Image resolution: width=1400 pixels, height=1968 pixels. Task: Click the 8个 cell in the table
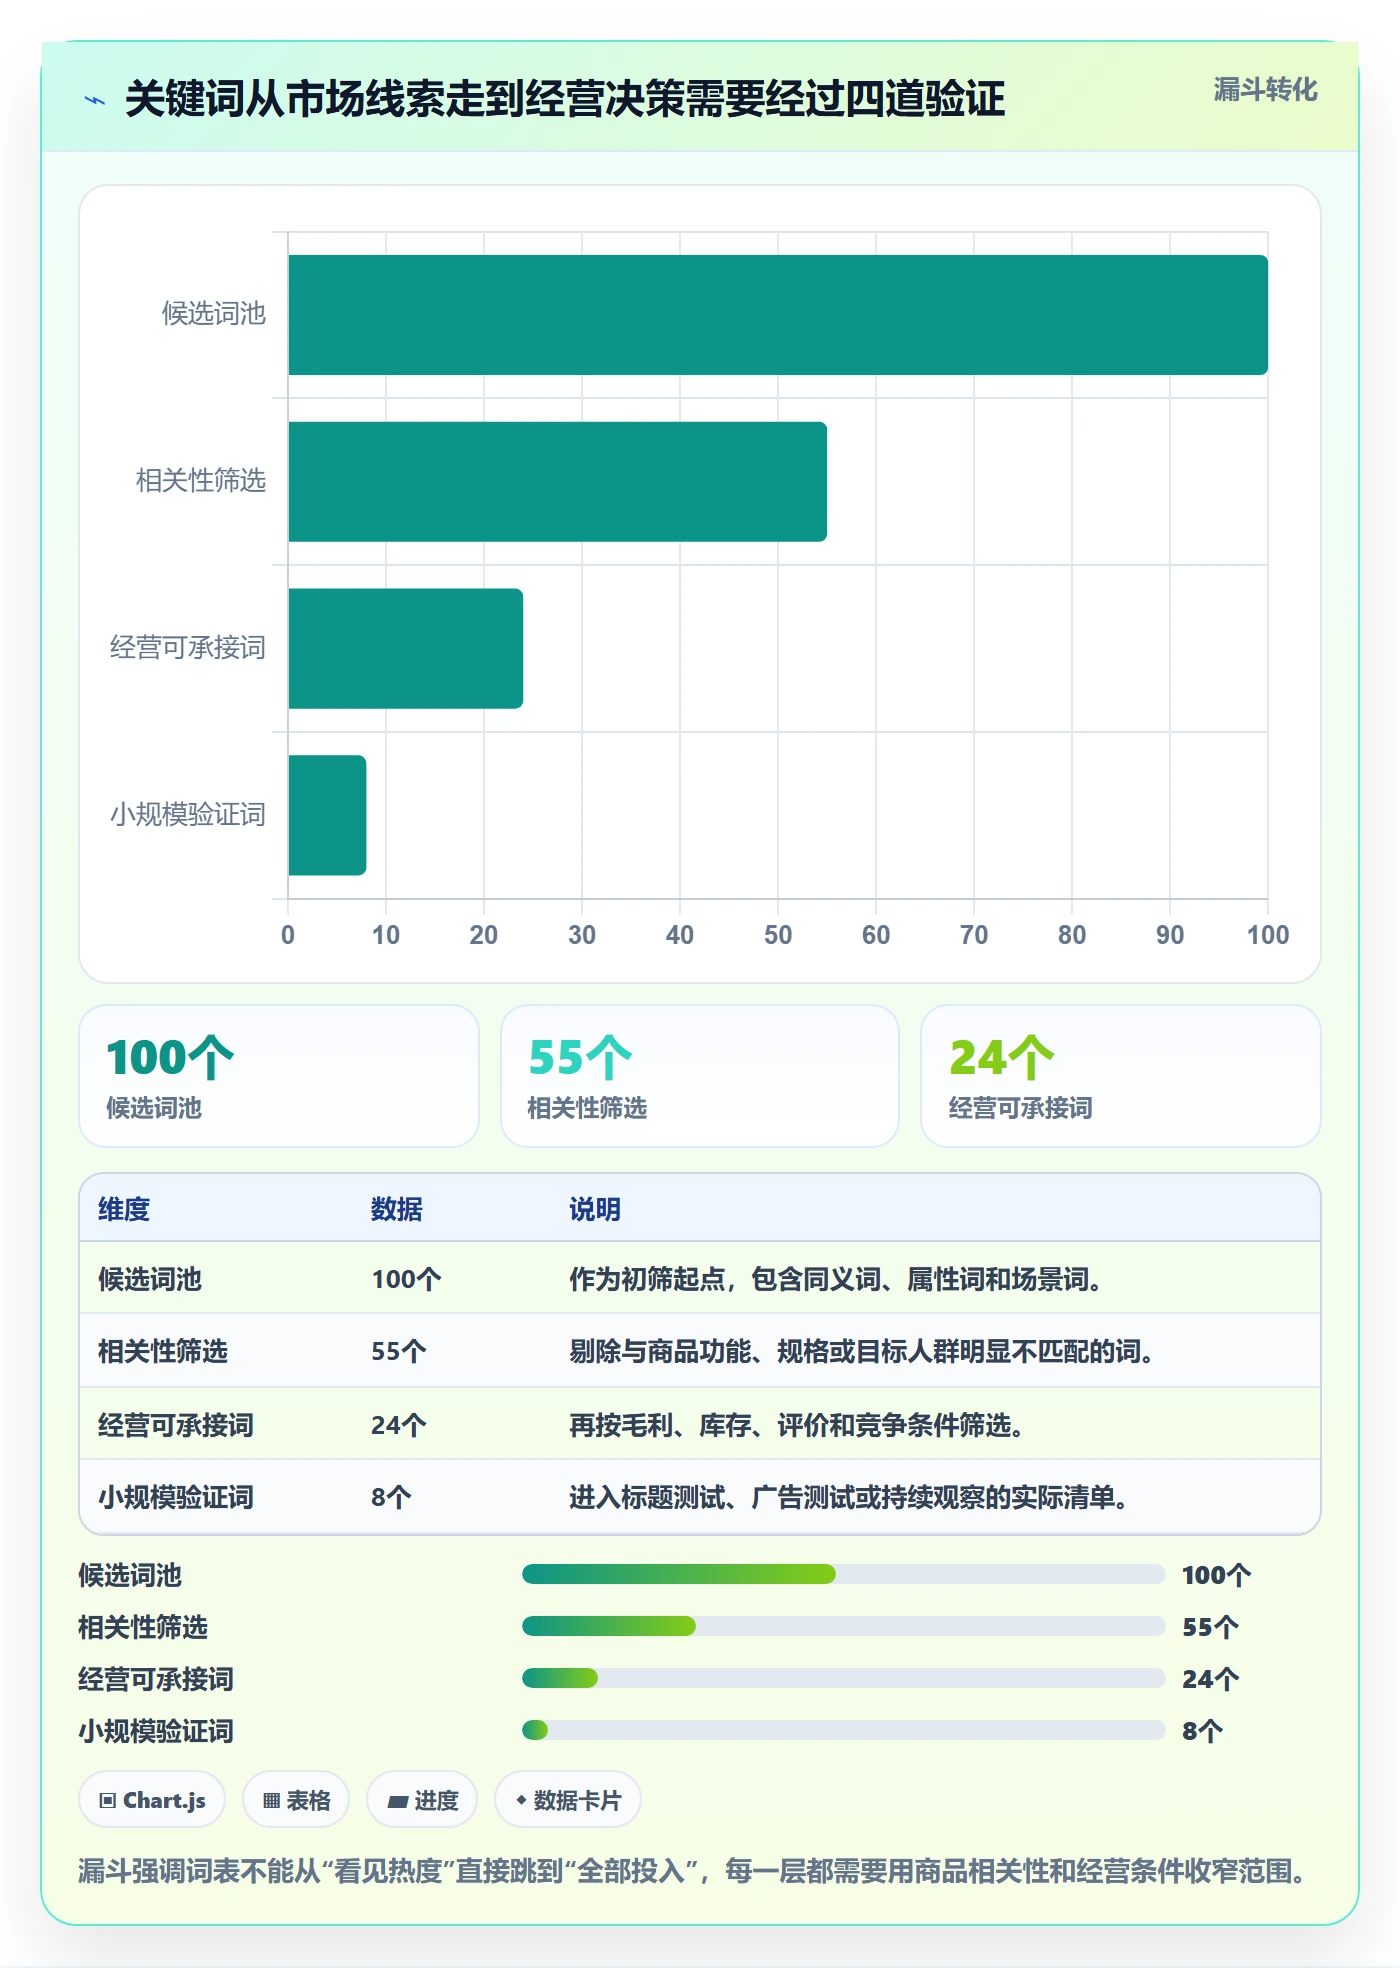pyautogui.click(x=391, y=1497)
